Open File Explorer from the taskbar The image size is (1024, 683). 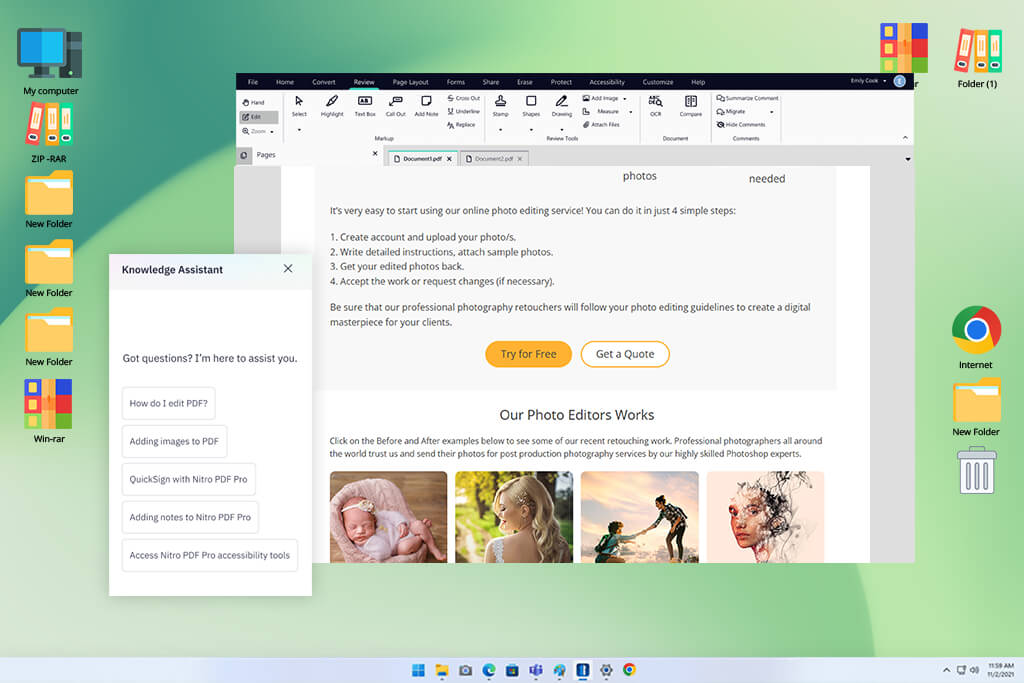442,670
